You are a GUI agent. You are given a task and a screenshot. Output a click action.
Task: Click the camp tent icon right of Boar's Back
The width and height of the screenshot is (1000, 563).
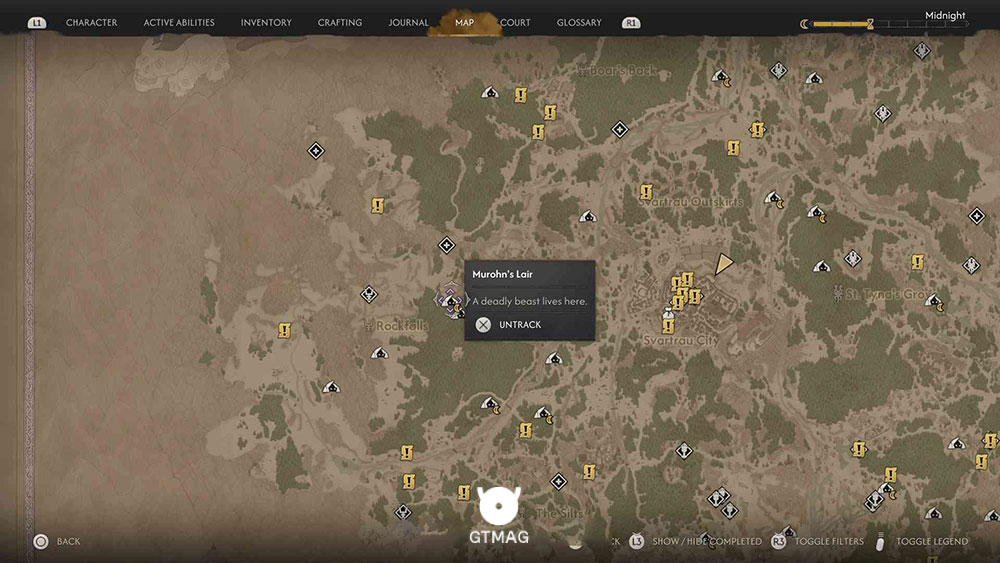tap(720, 77)
